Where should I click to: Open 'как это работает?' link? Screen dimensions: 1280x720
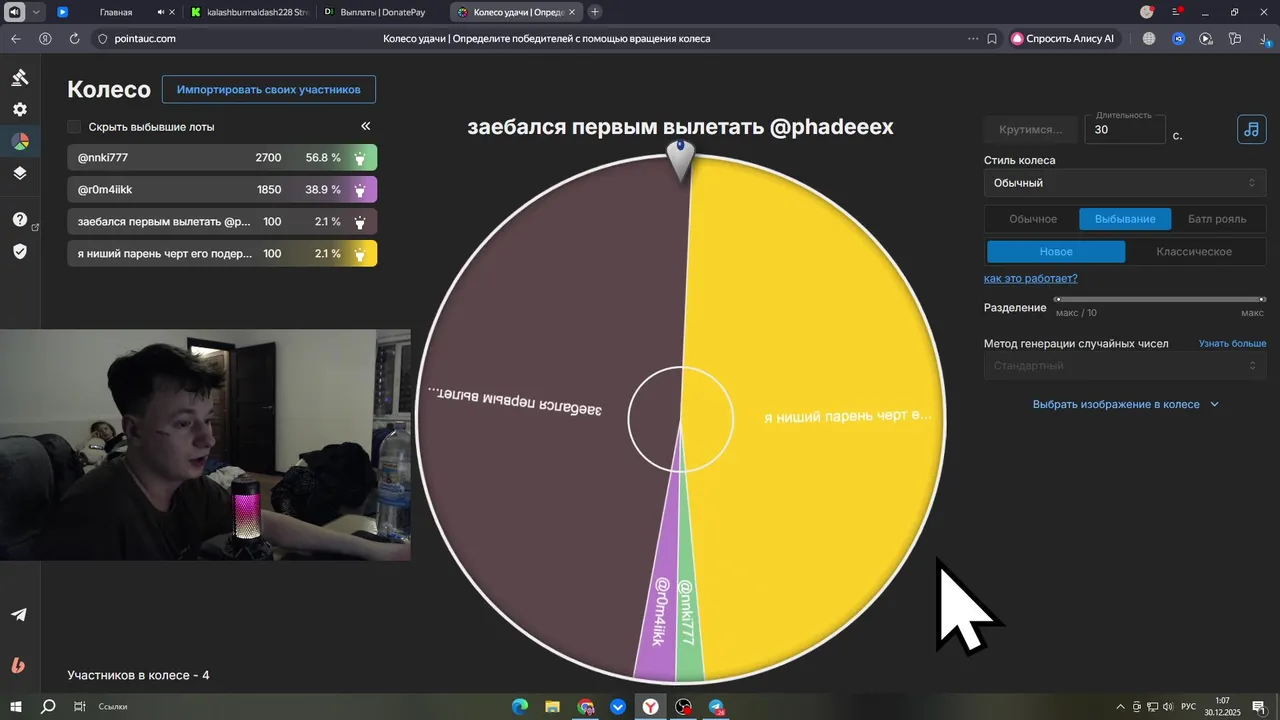[1031, 278]
